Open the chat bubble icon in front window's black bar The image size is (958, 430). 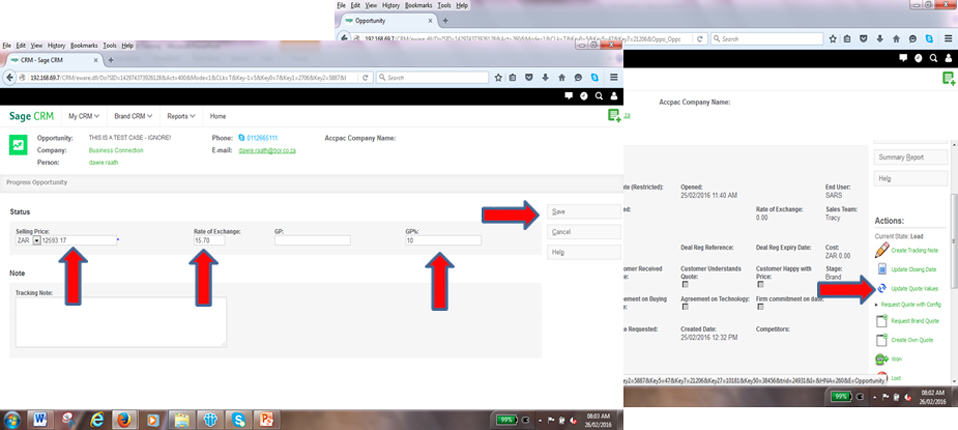(569, 96)
